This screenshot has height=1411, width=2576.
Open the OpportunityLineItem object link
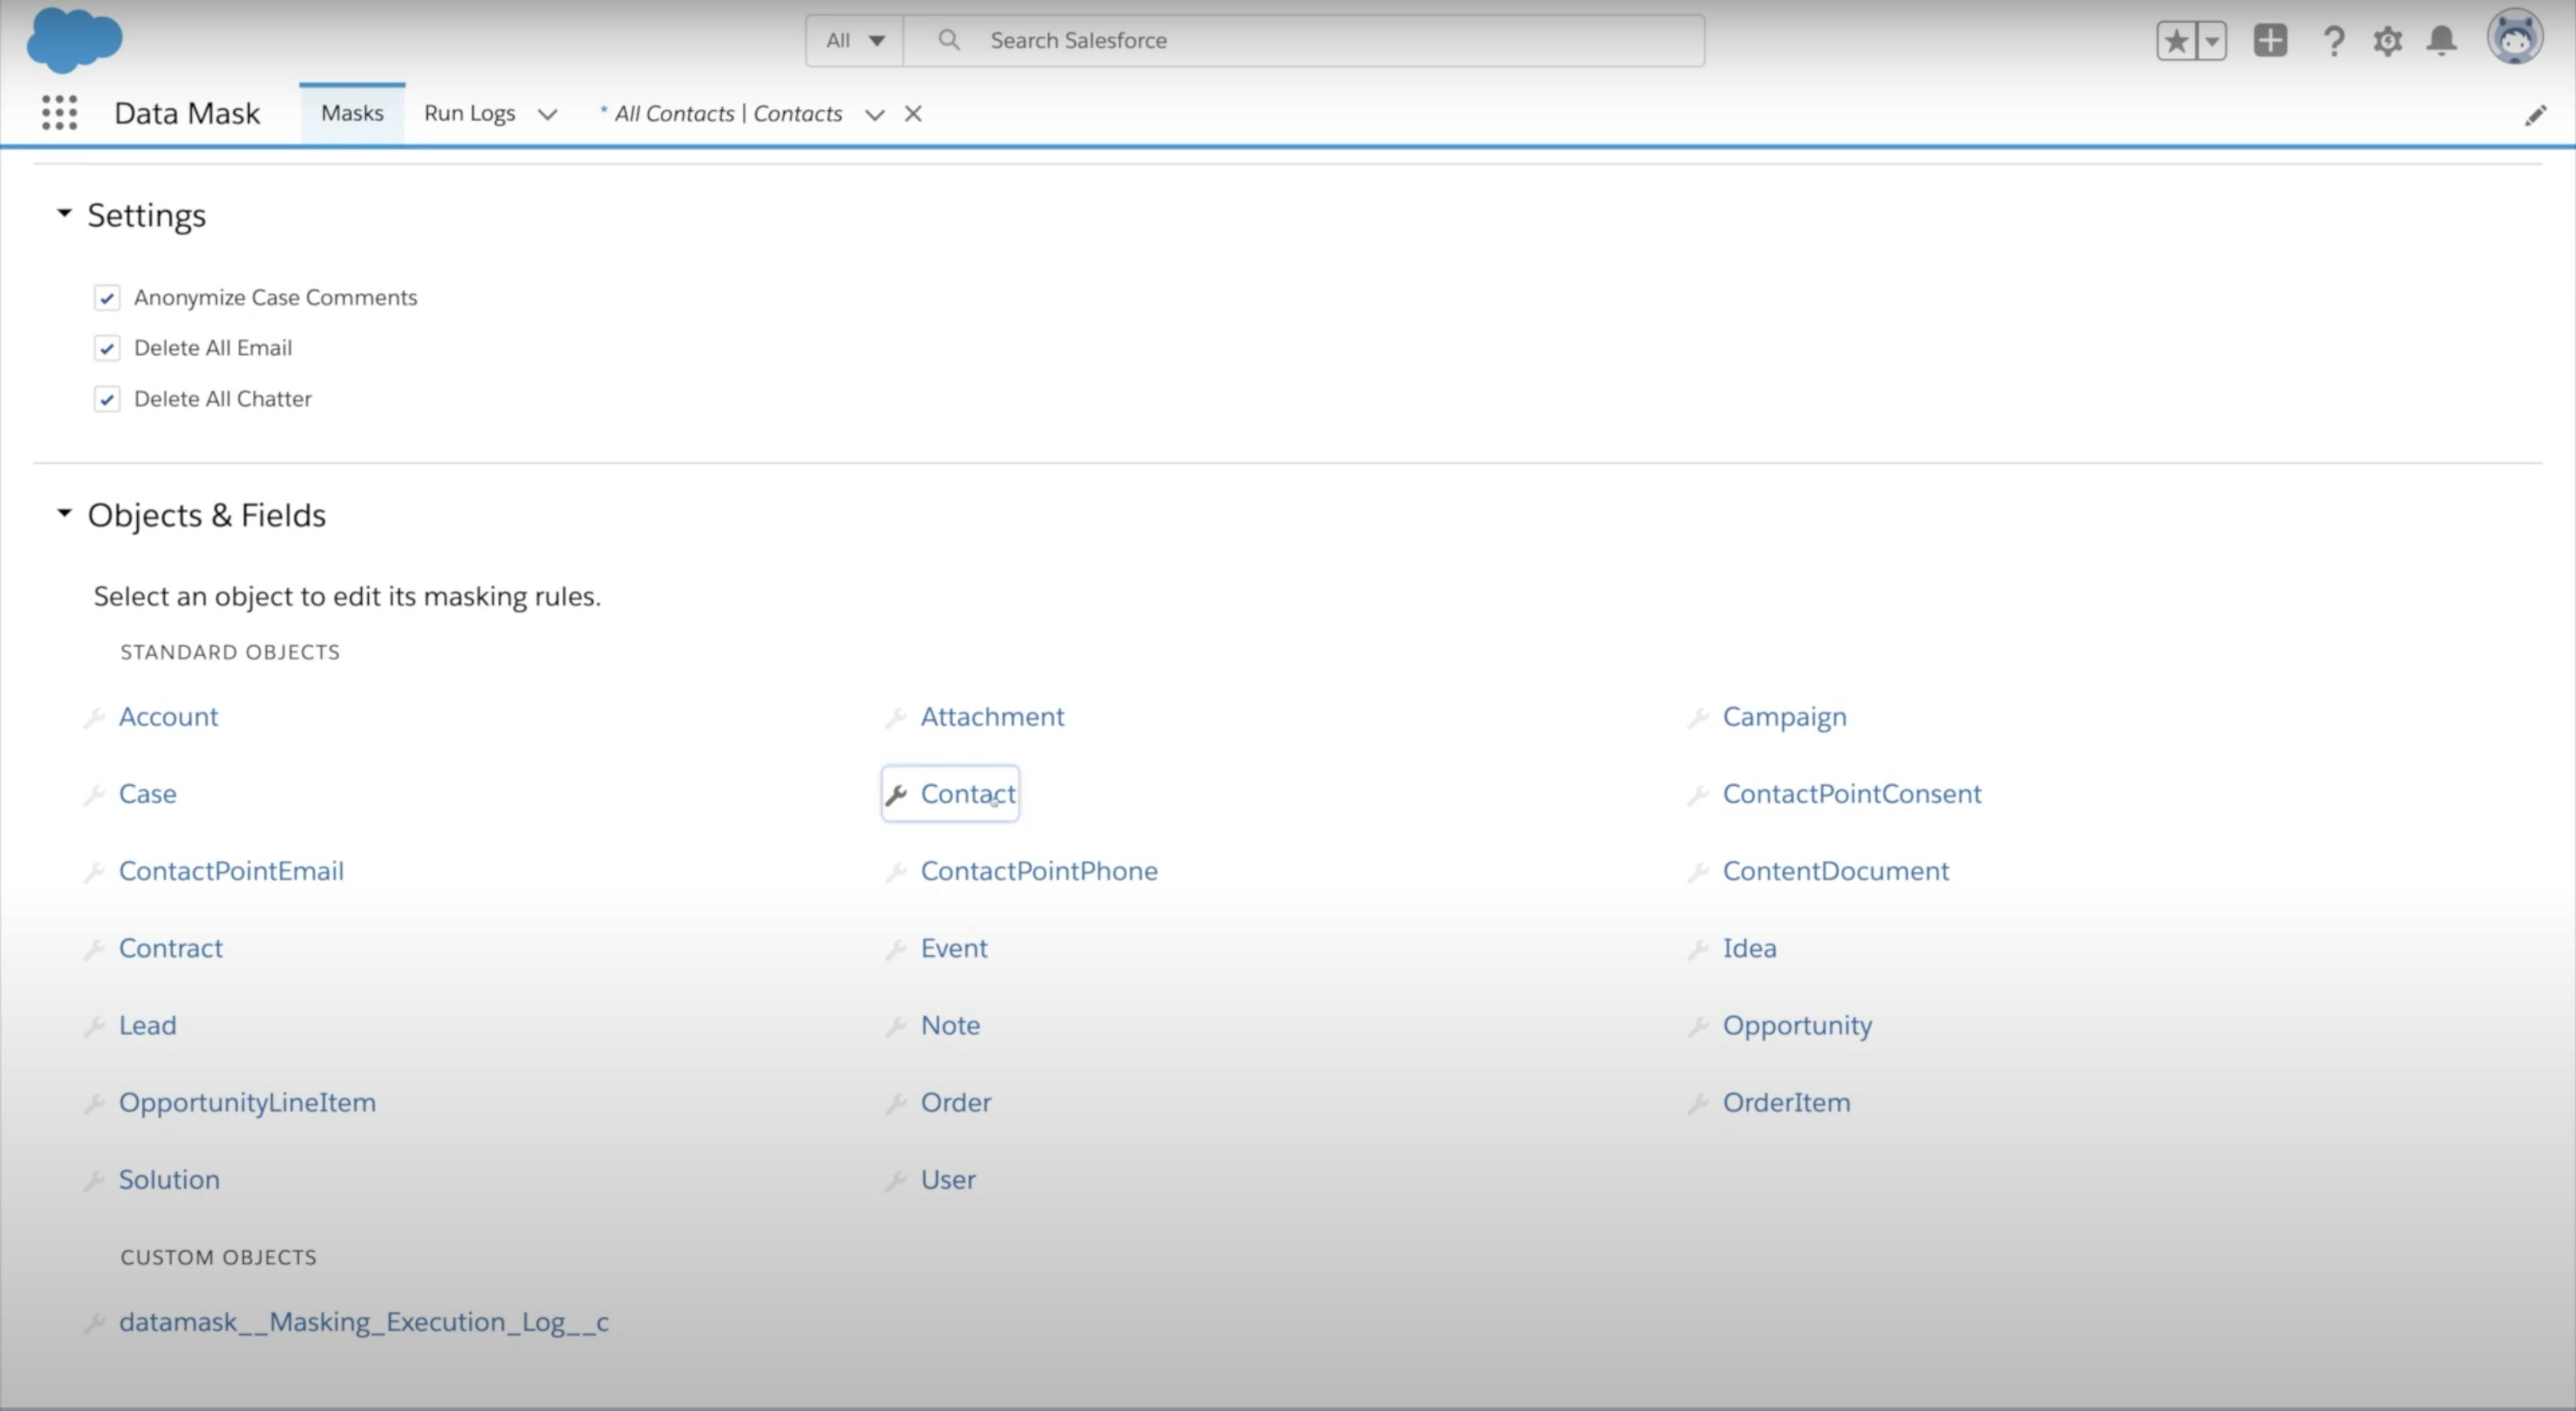pos(247,1103)
